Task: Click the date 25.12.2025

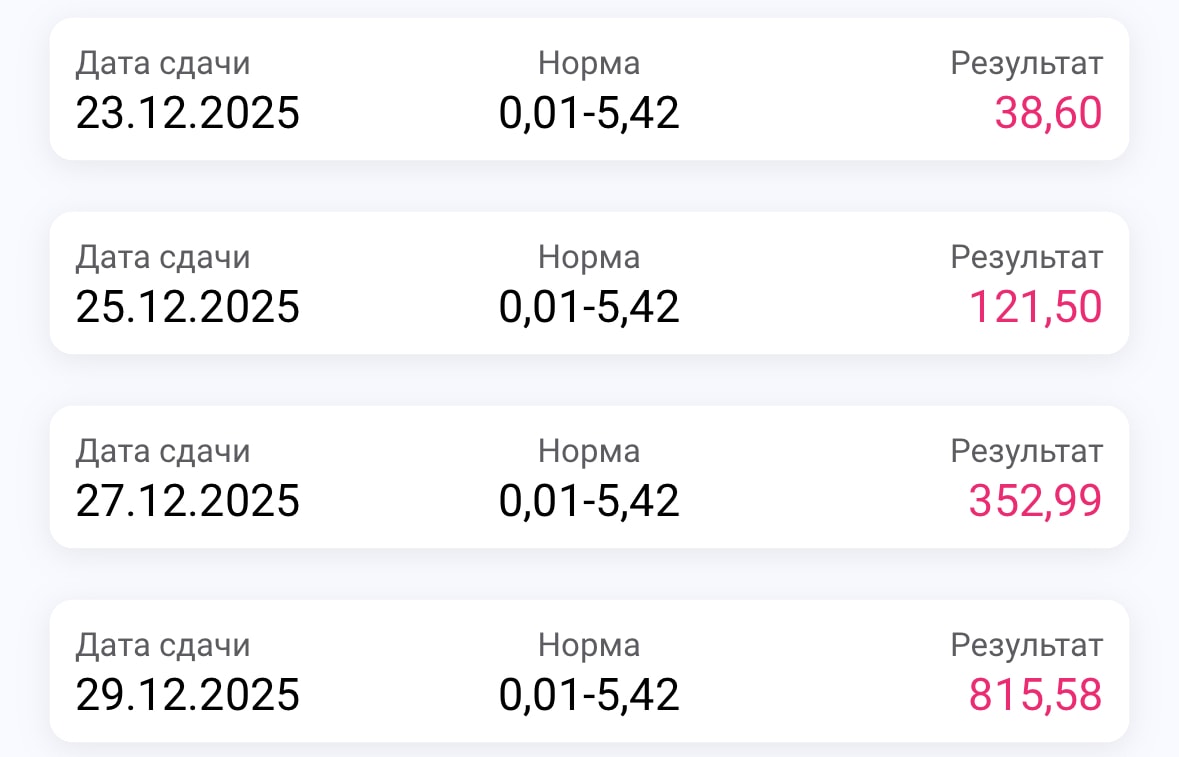Action: 188,307
